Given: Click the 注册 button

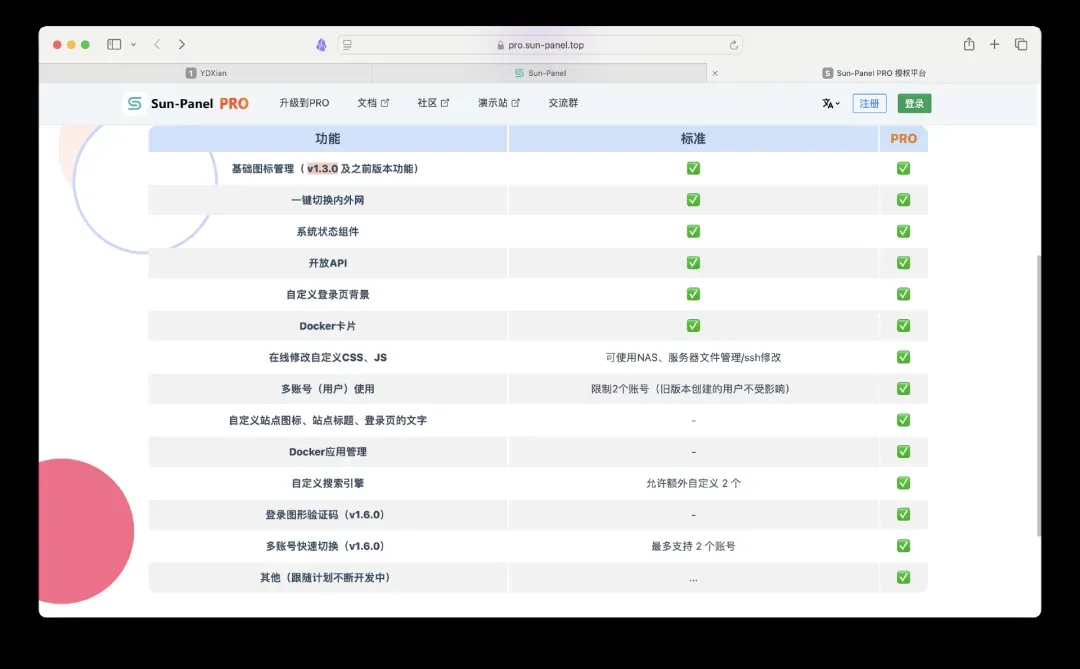Looking at the screenshot, I should [x=869, y=103].
